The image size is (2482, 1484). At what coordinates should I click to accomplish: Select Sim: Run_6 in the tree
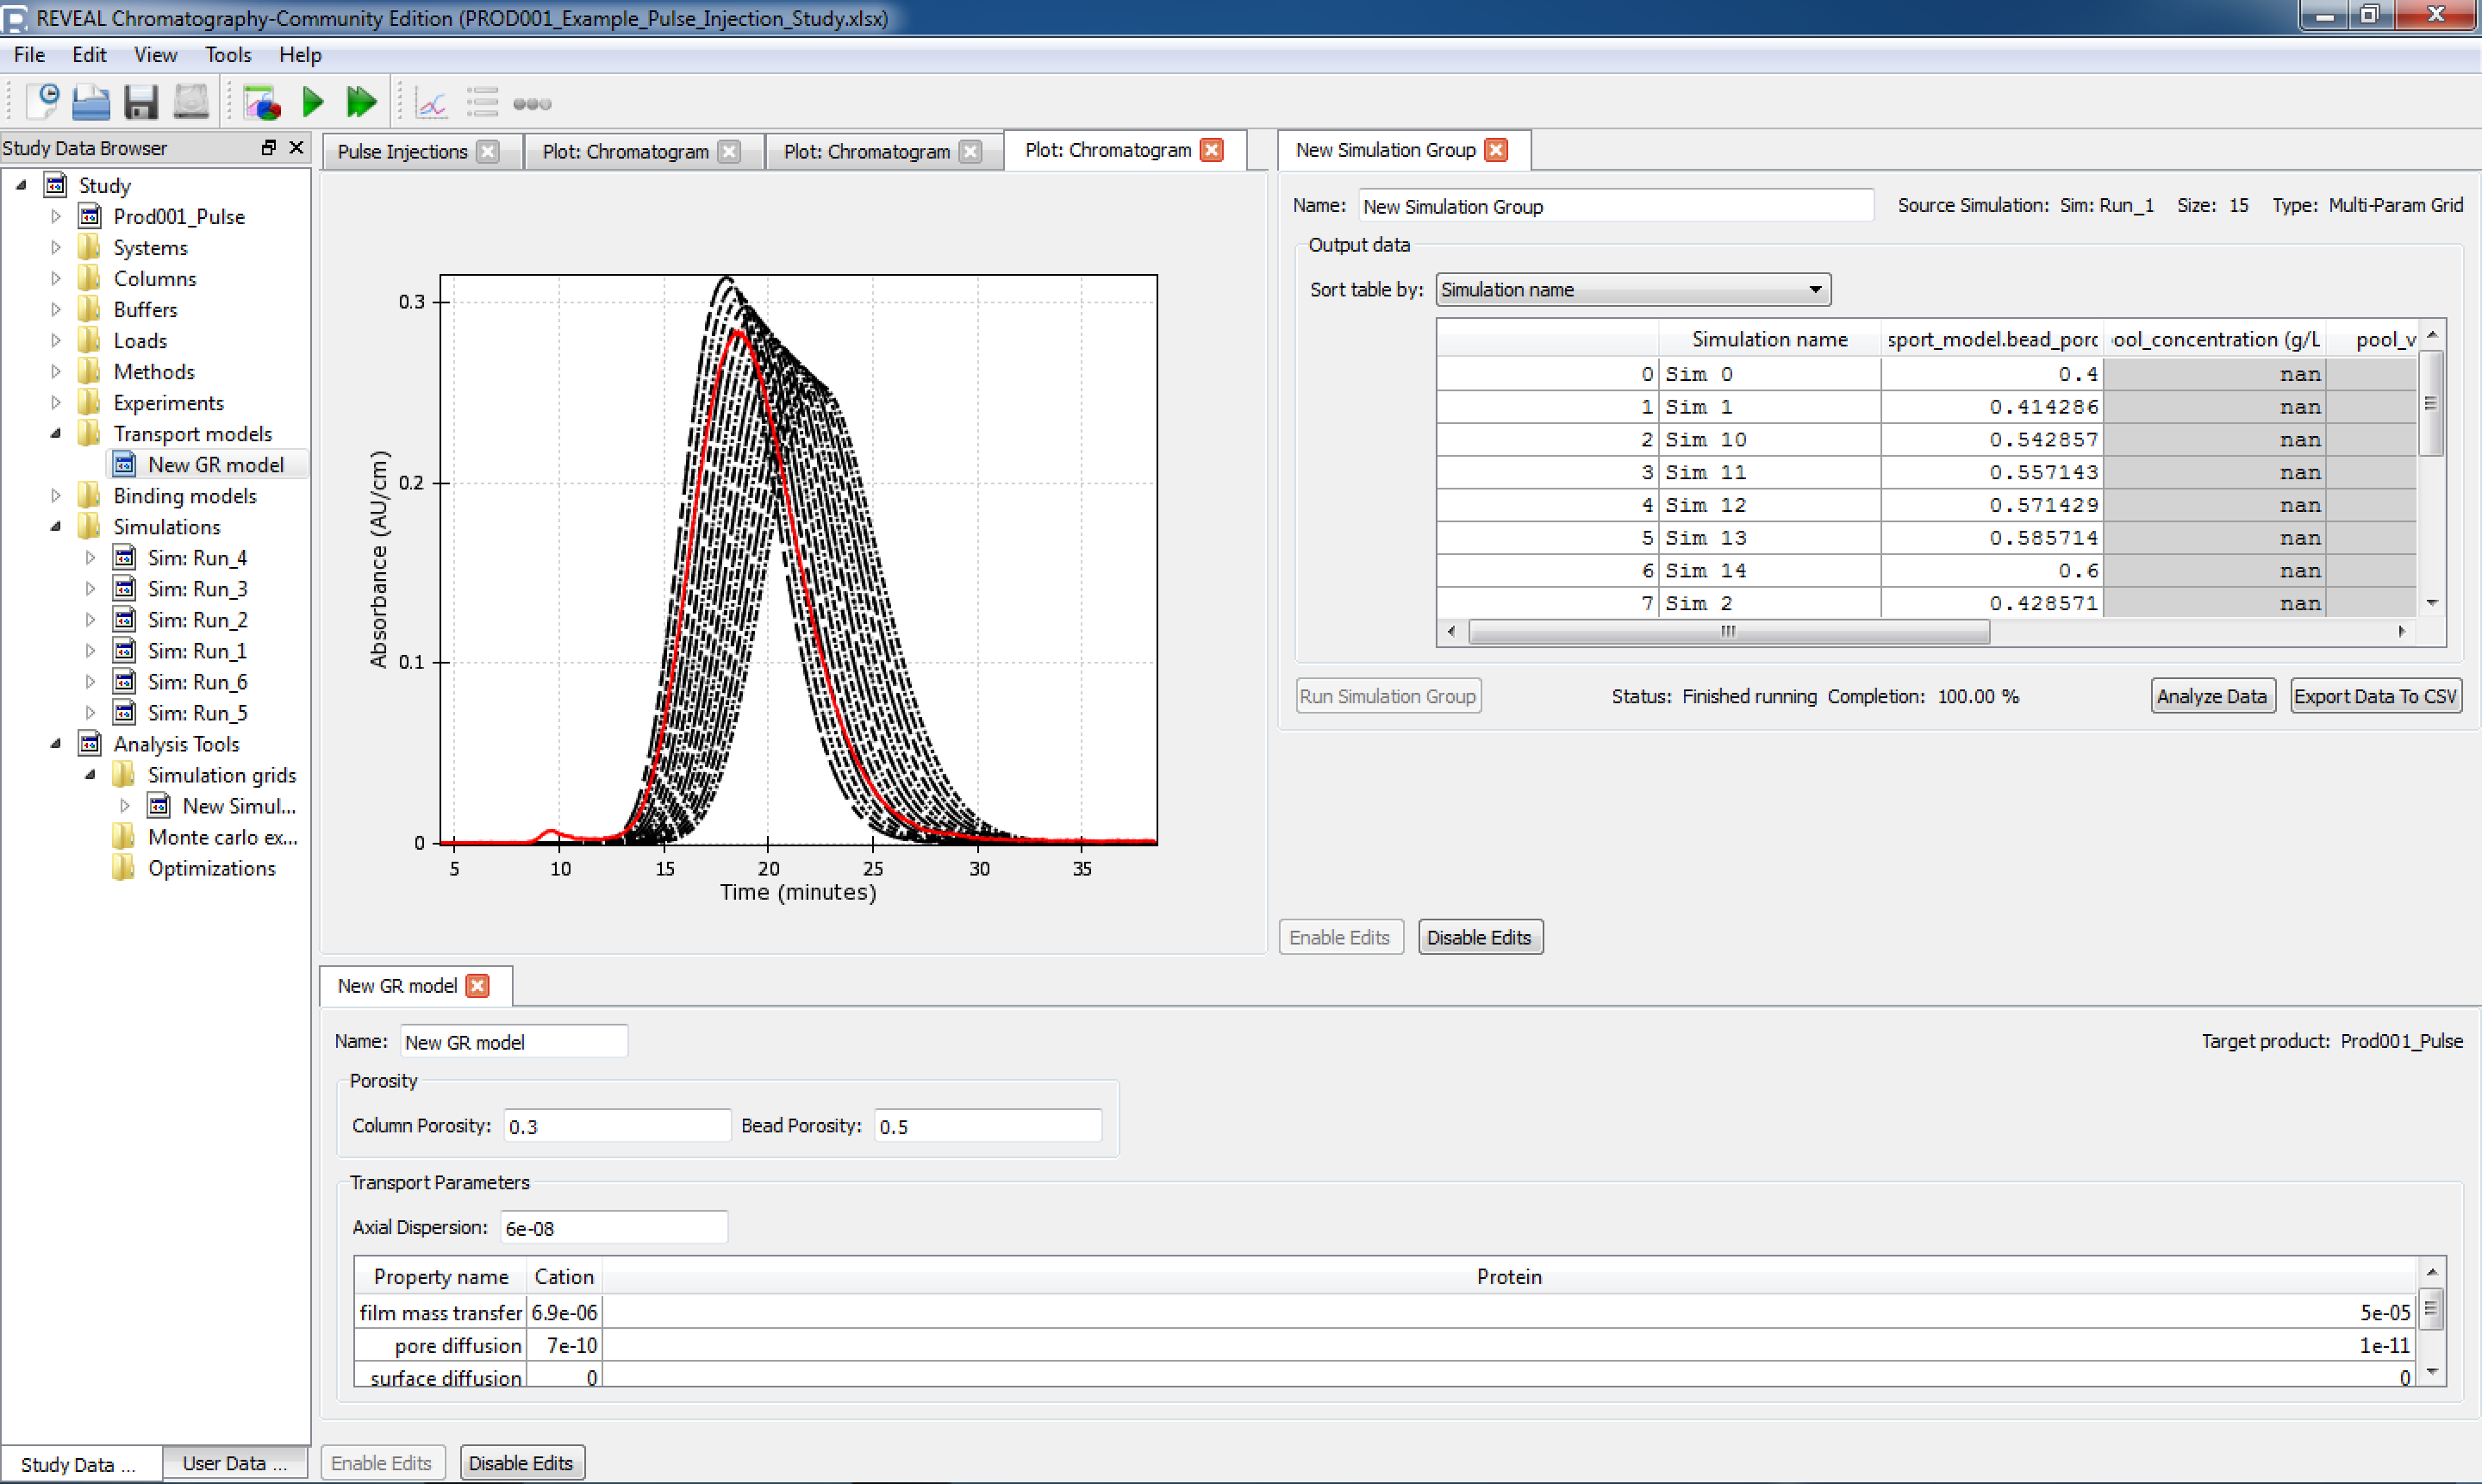click(x=197, y=682)
